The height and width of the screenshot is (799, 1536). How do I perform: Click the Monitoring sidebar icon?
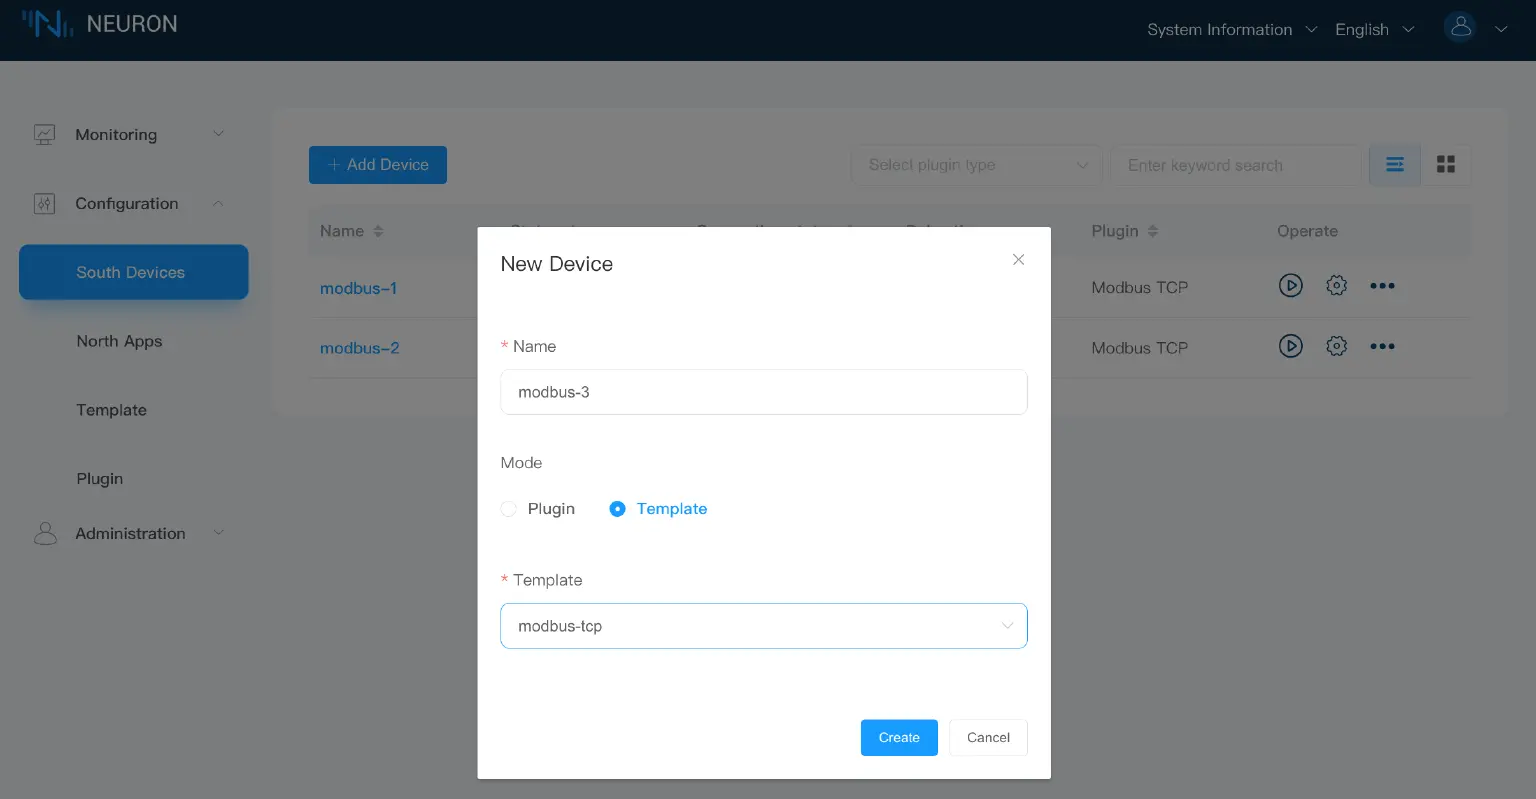(x=45, y=134)
